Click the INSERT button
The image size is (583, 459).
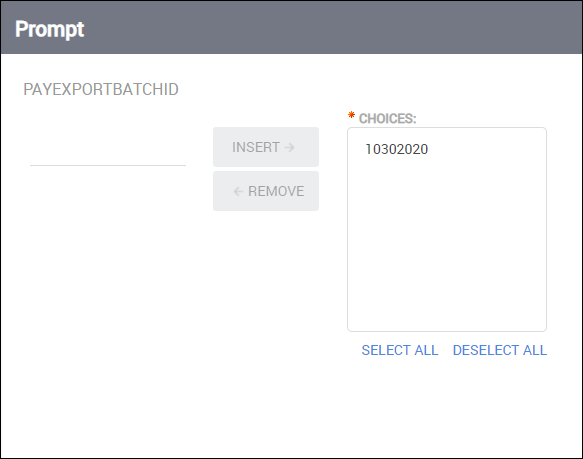coord(266,147)
